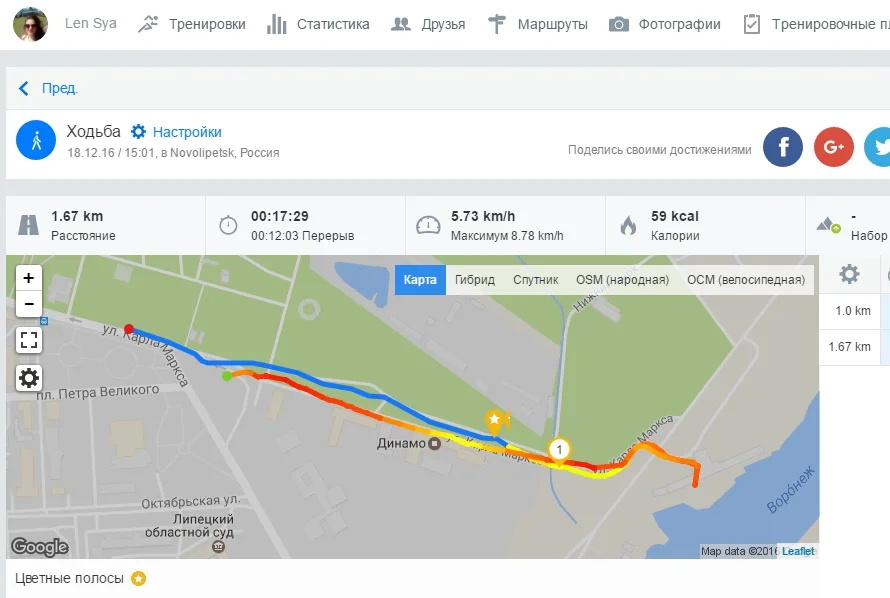The width and height of the screenshot is (890, 598).
Task: Select OSM (народная) map layer
Action: (622, 280)
